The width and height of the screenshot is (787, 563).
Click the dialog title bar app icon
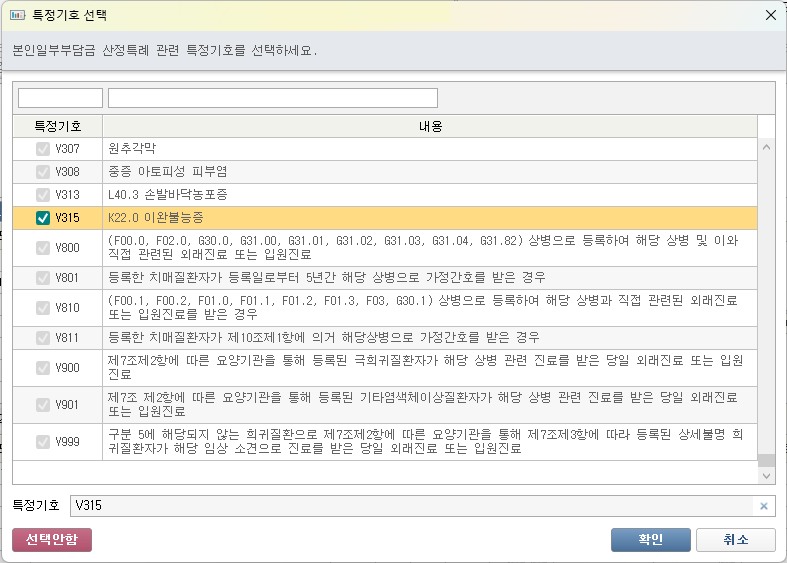click(x=16, y=16)
